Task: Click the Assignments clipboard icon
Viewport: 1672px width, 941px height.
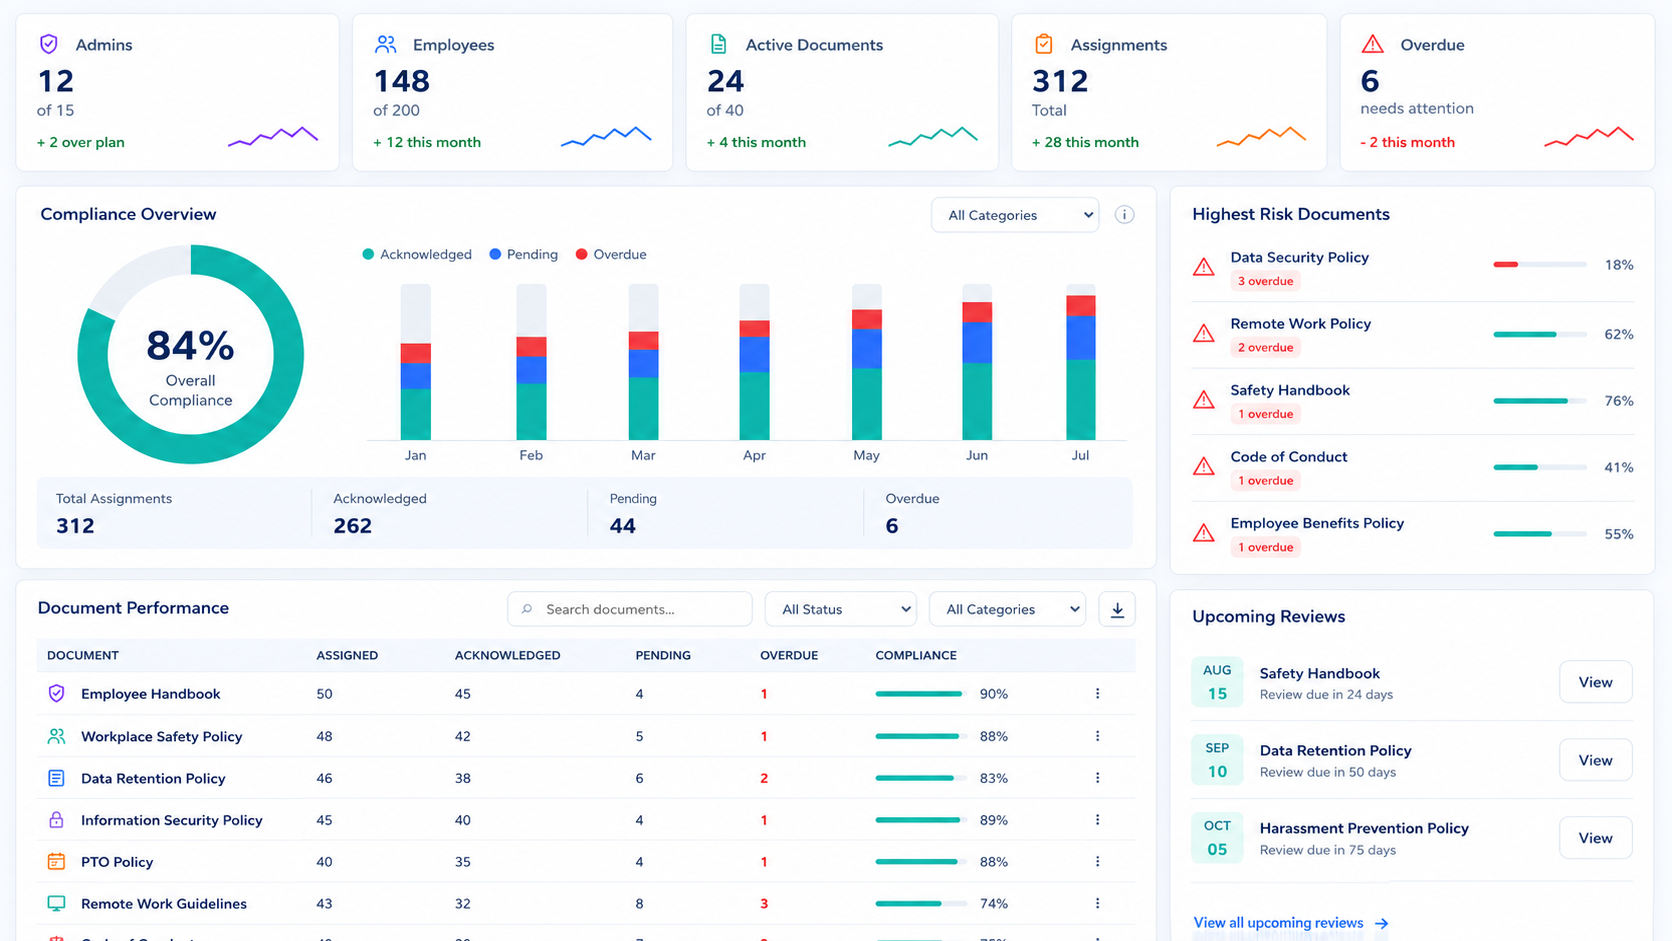Action: [x=1044, y=44]
